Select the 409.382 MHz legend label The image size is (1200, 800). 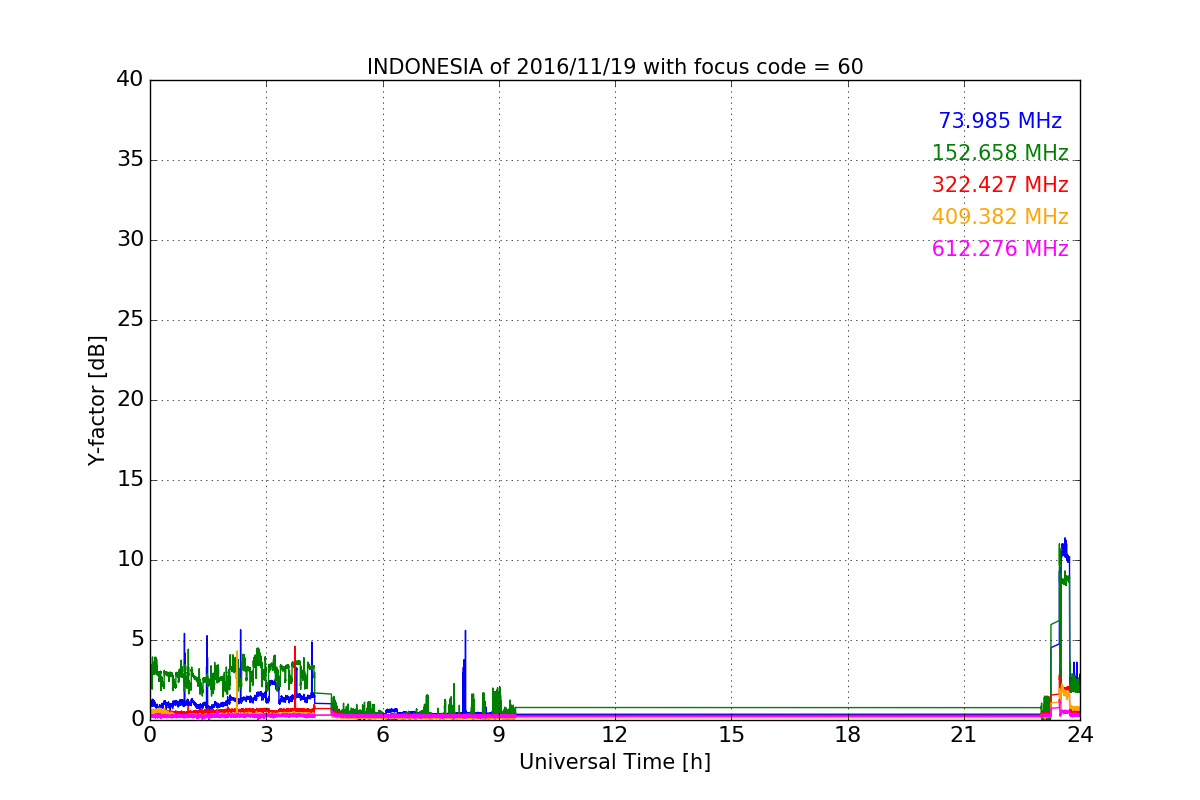click(x=1000, y=217)
